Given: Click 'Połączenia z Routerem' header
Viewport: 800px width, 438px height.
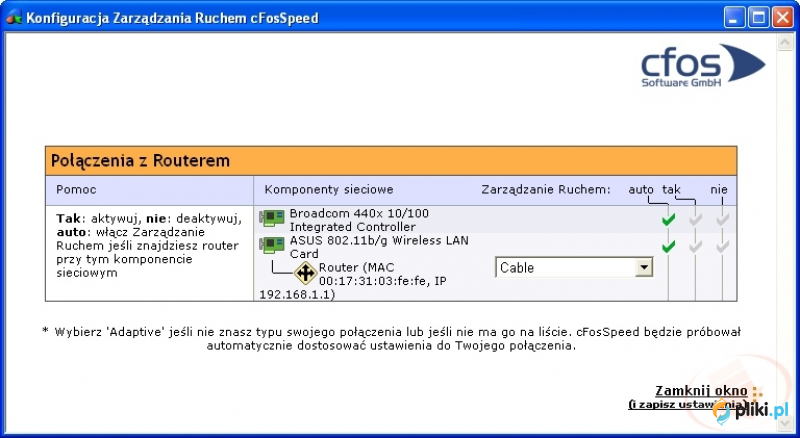Looking at the screenshot, I should [140, 161].
